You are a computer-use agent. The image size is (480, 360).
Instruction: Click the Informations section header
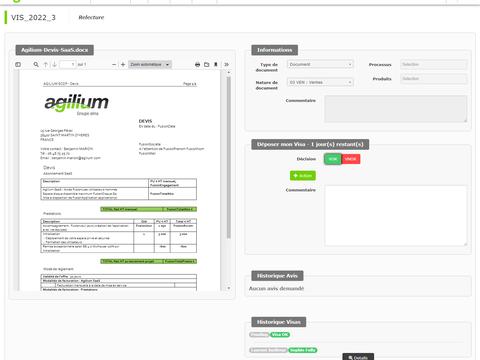275,50
